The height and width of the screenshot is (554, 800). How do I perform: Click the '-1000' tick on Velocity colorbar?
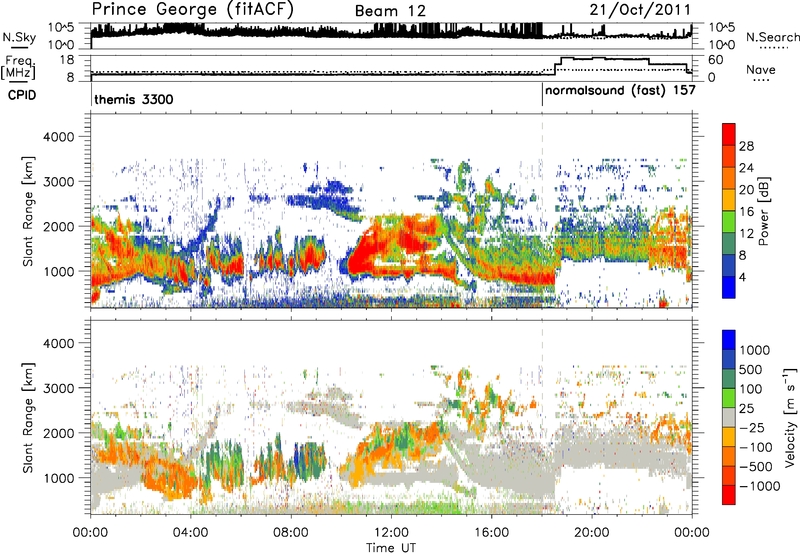click(760, 486)
